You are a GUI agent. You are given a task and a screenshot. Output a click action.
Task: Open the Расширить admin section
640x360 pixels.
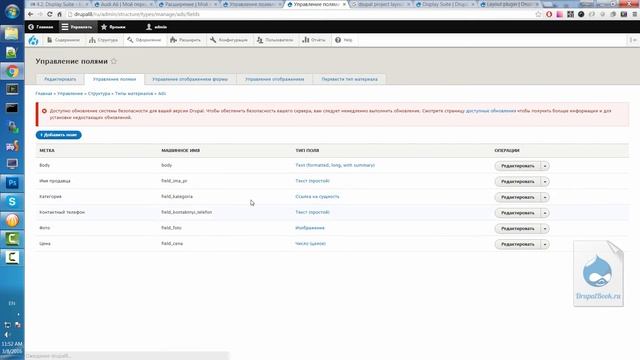(x=185, y=40)
